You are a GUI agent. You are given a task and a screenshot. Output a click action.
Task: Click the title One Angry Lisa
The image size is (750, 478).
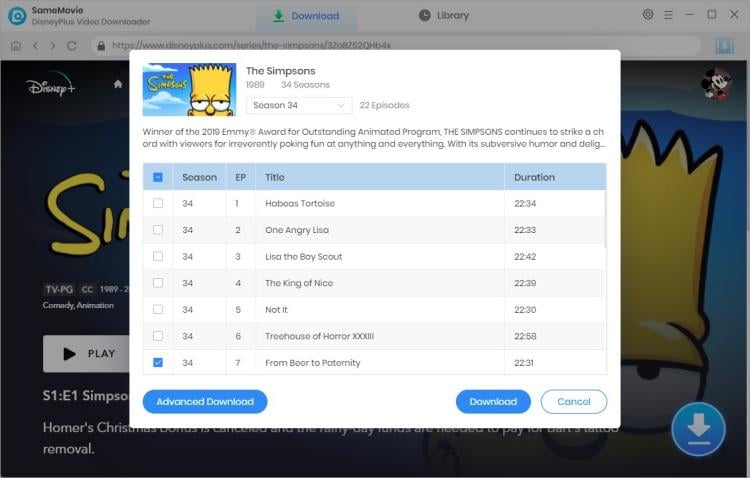click(x=297, y=230)
